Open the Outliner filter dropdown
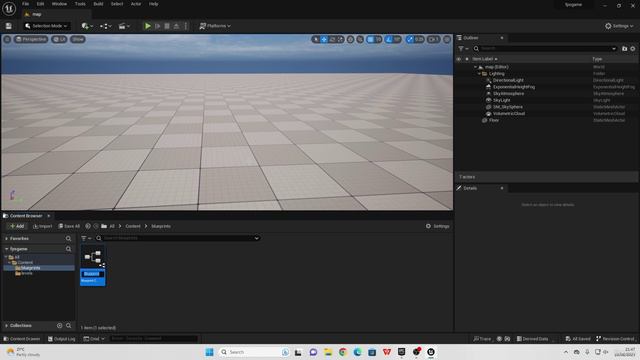This screenshot has width=640, height=360. (x=463, y=49)
